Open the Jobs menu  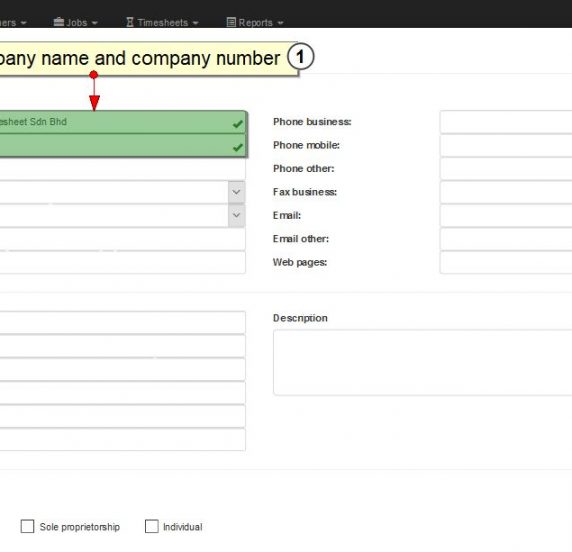pos(76,22)
